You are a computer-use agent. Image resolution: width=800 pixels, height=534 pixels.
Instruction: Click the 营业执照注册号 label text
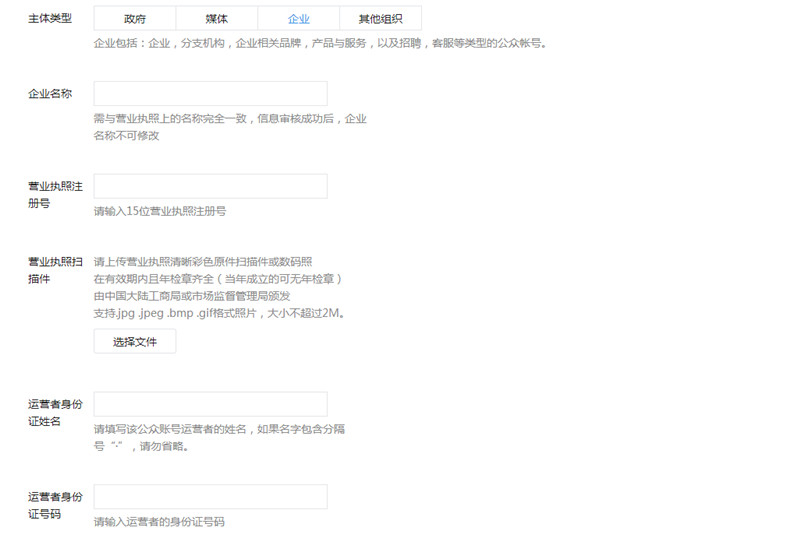tap(55, 194)
